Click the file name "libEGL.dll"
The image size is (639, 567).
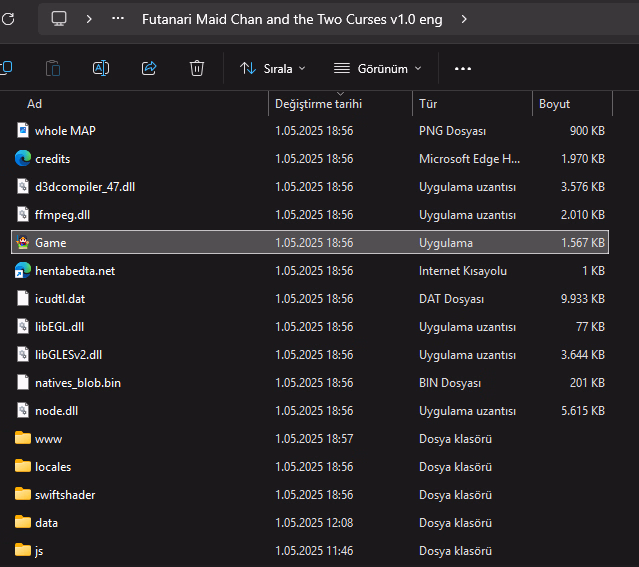coord(59,327)
